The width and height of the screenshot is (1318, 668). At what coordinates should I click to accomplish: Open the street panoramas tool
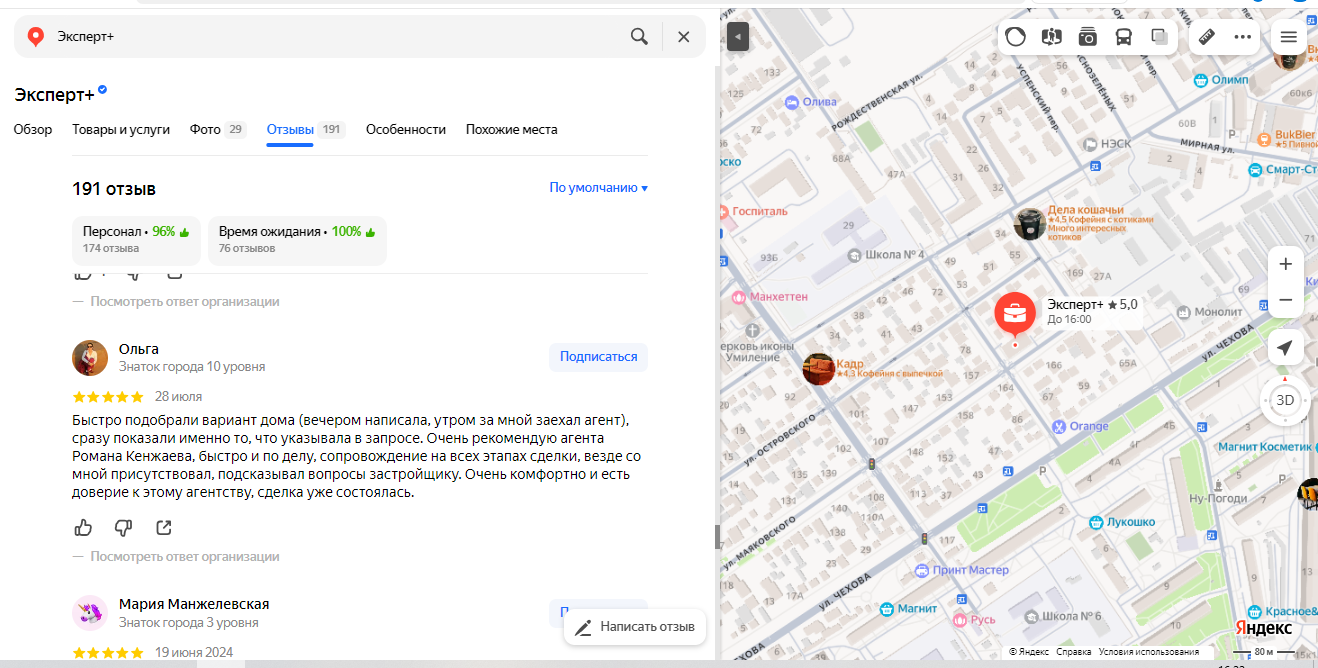click(1051, 37)
